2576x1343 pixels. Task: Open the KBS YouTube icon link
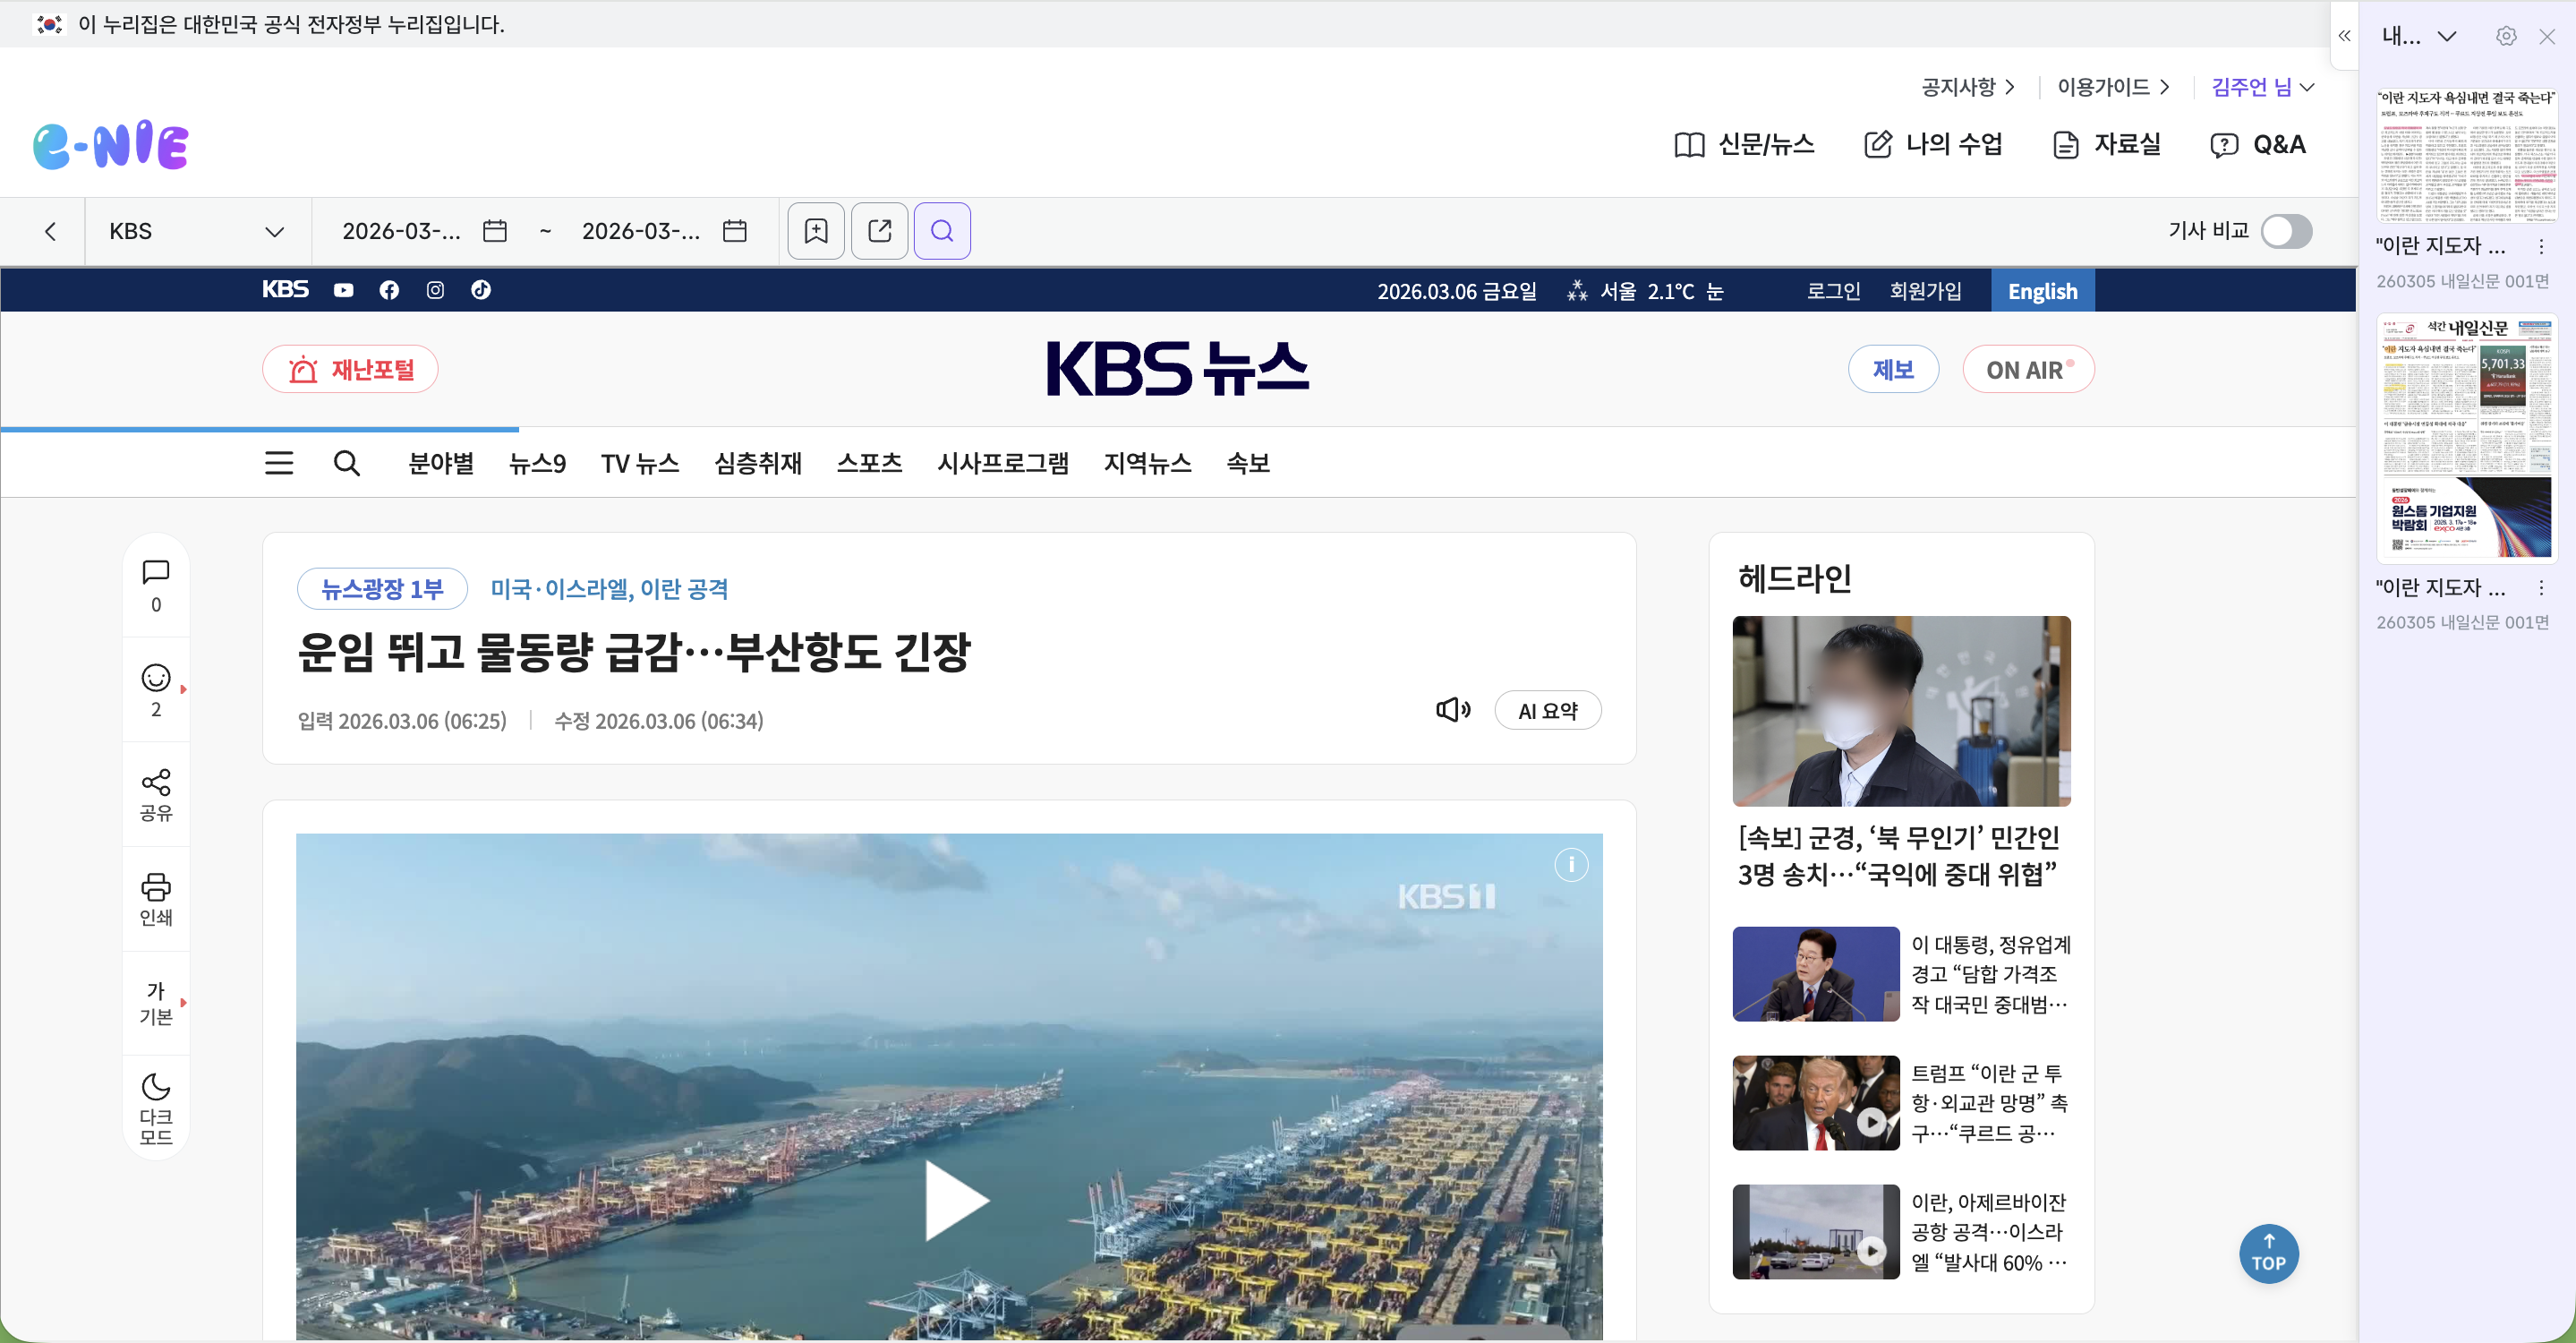[343, 290]
